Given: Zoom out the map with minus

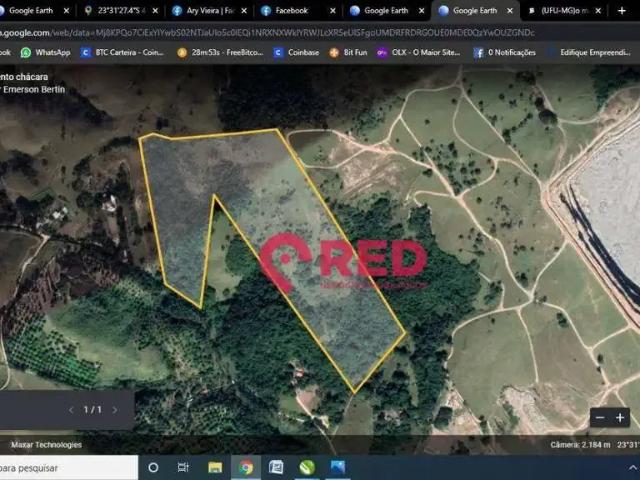Looking at the screenshot, I should coord(600,418).
